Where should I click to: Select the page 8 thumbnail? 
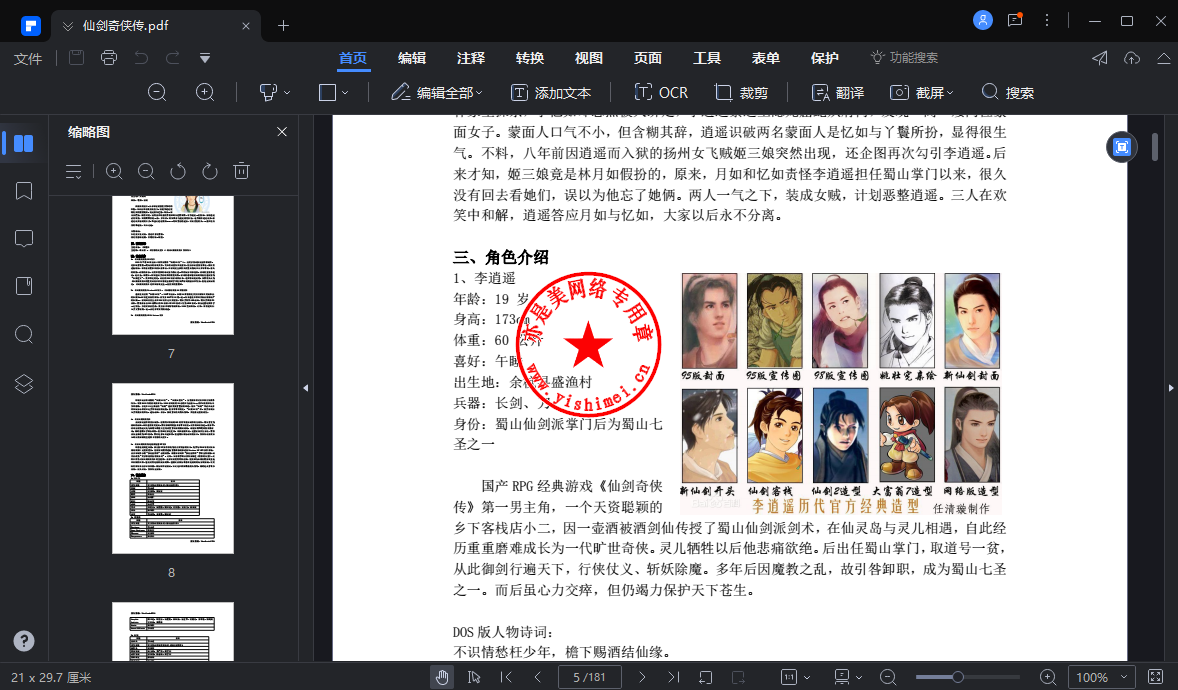[x=173, y=468]
